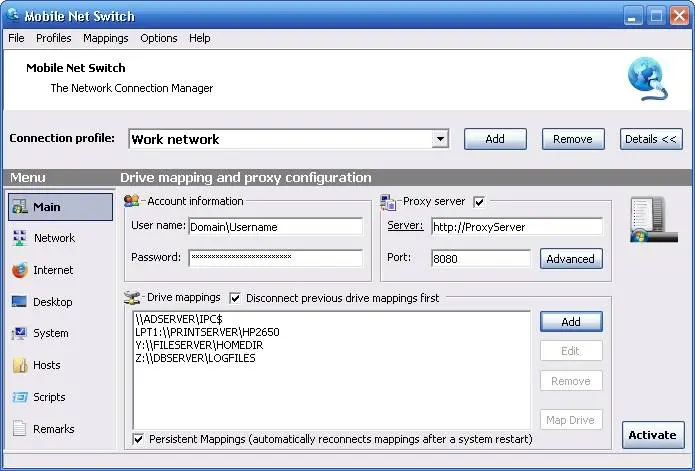Image resolution: width=695 pixels, height=471 pixels.
Task: Minimize the Mobile Net Switch window
Action: point(633,16)
